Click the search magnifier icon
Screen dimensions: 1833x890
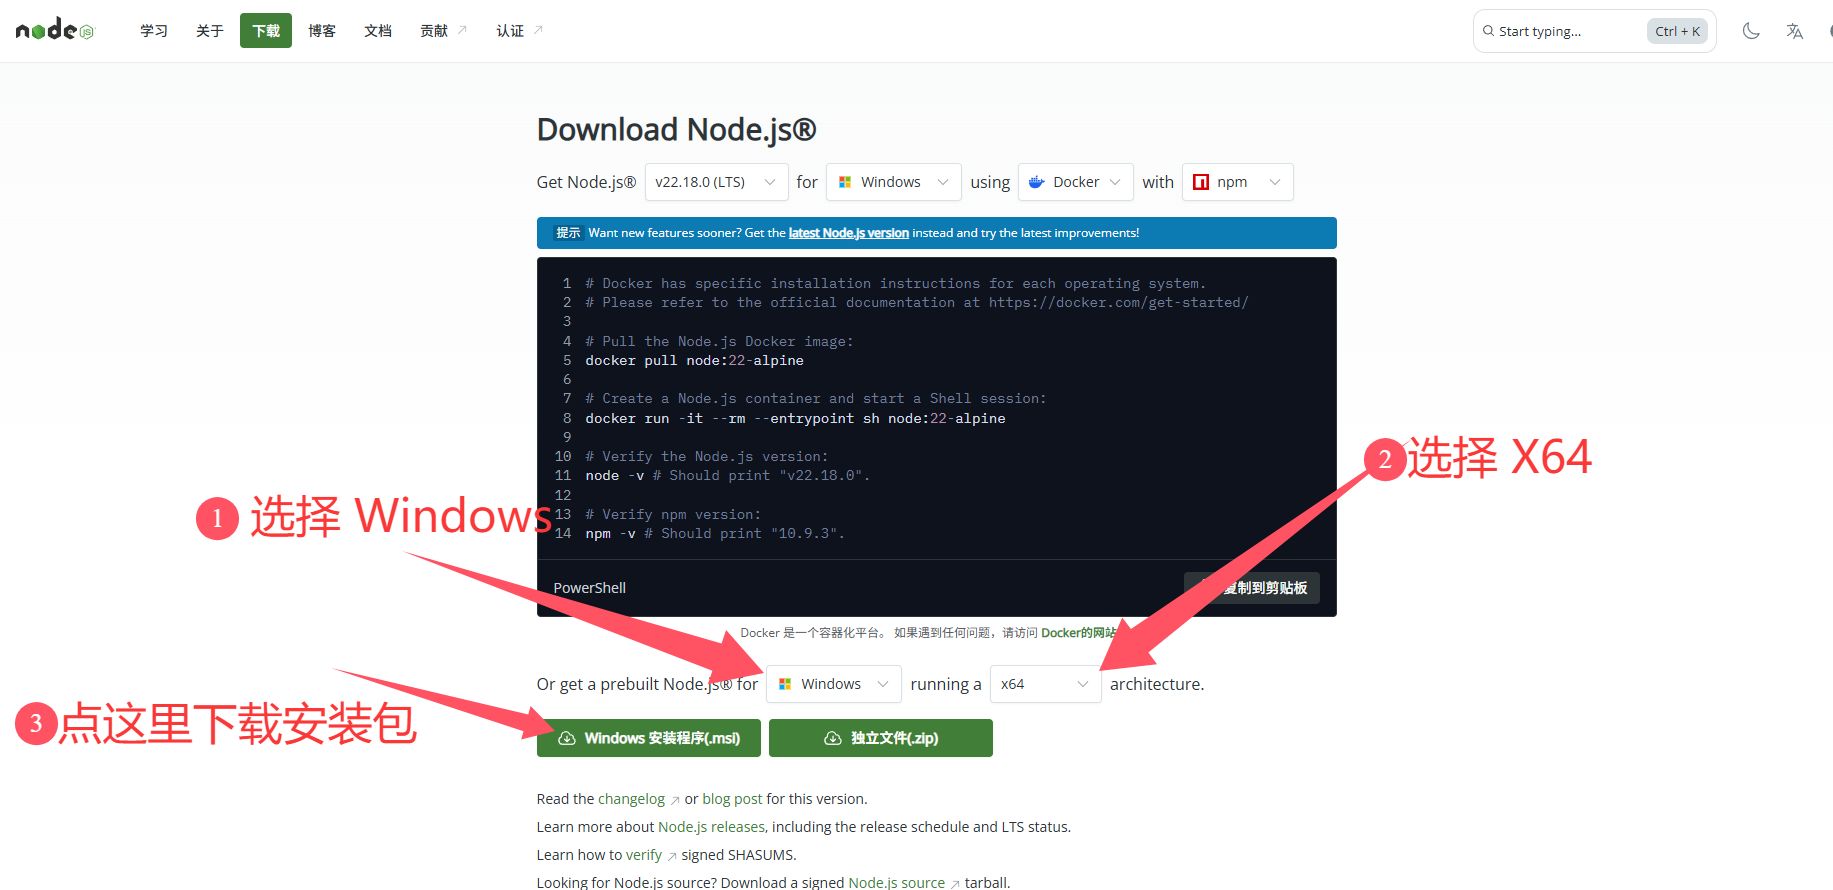click(1488, 31)
